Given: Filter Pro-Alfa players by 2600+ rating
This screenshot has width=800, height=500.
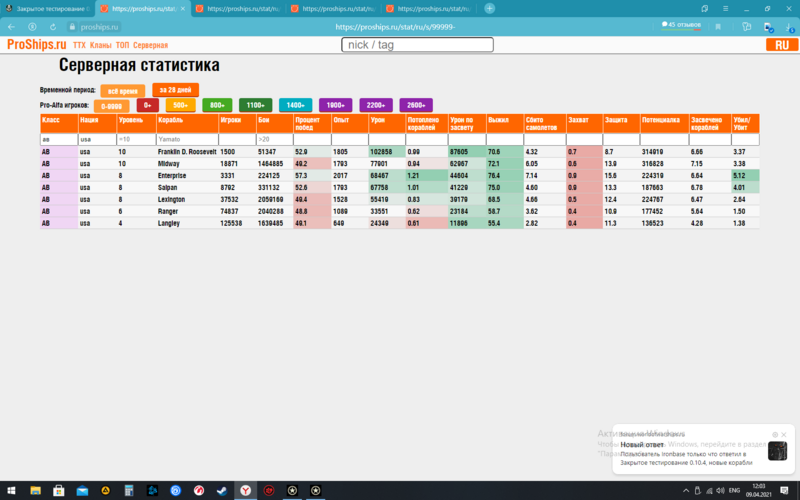Looking at the screenshot, I should 416,105.
